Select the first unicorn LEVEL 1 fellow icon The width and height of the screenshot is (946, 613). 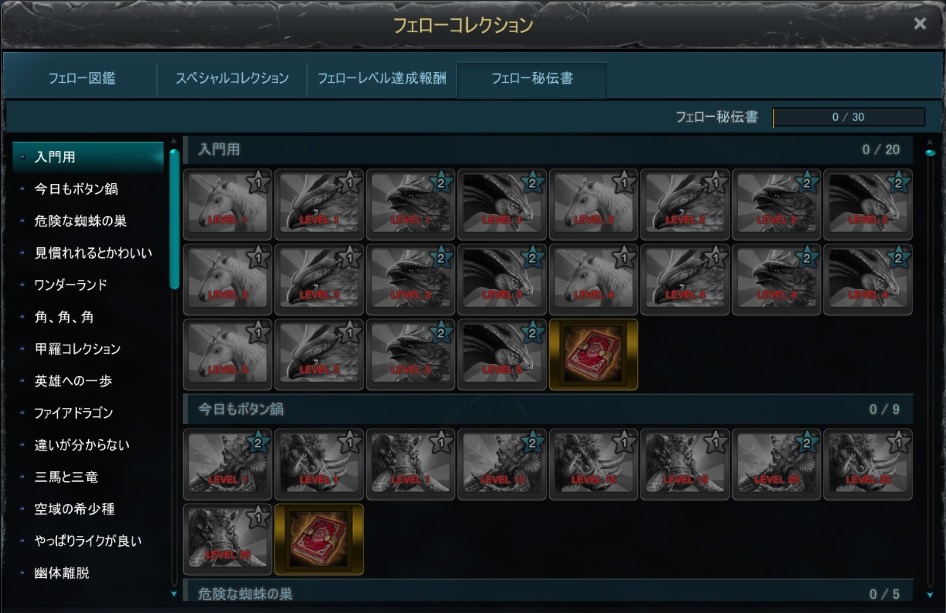click(x=227, y=205)
